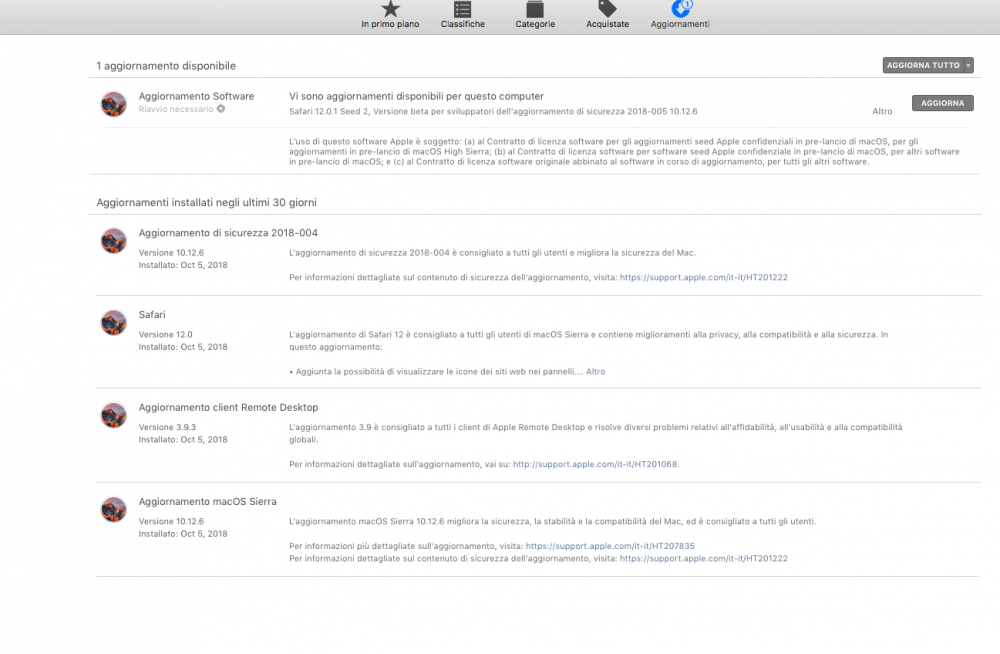Click the Safari update row icon
Viewport: 1000px width, 654px height.
click(114, 322)
